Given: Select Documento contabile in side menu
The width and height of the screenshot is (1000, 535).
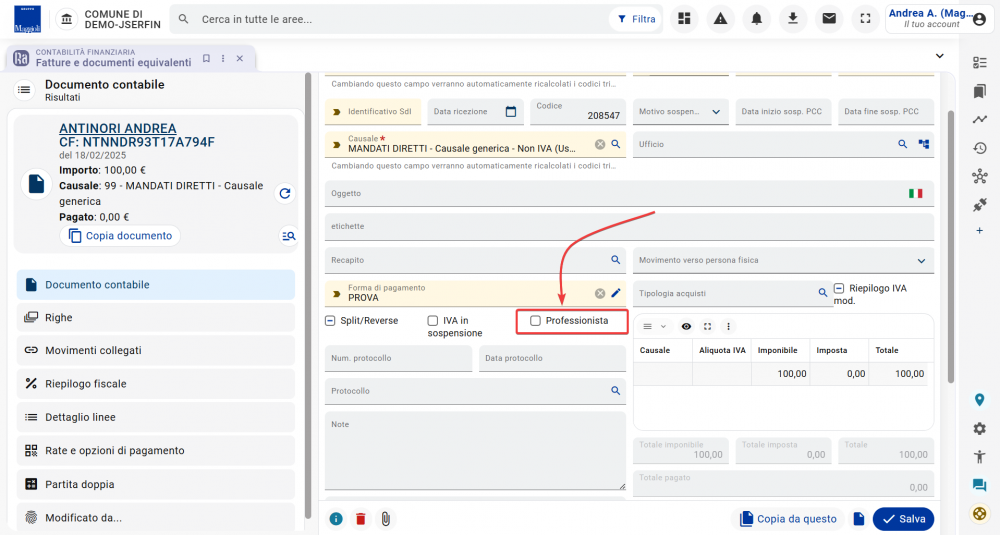Looking at the screenshot, I should pyautogui.click(x=156, y=285).
